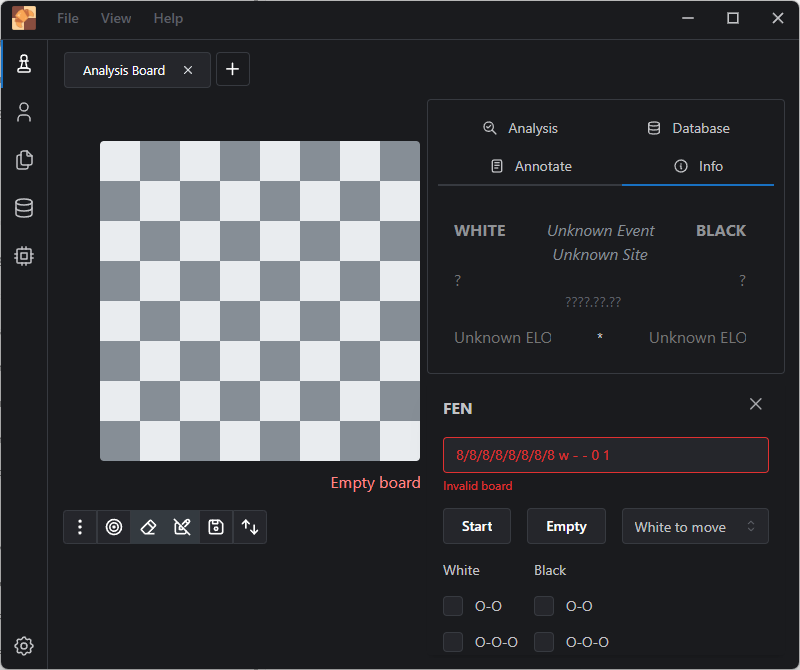
Task: Select the Info tab
Action: point(698,166)
